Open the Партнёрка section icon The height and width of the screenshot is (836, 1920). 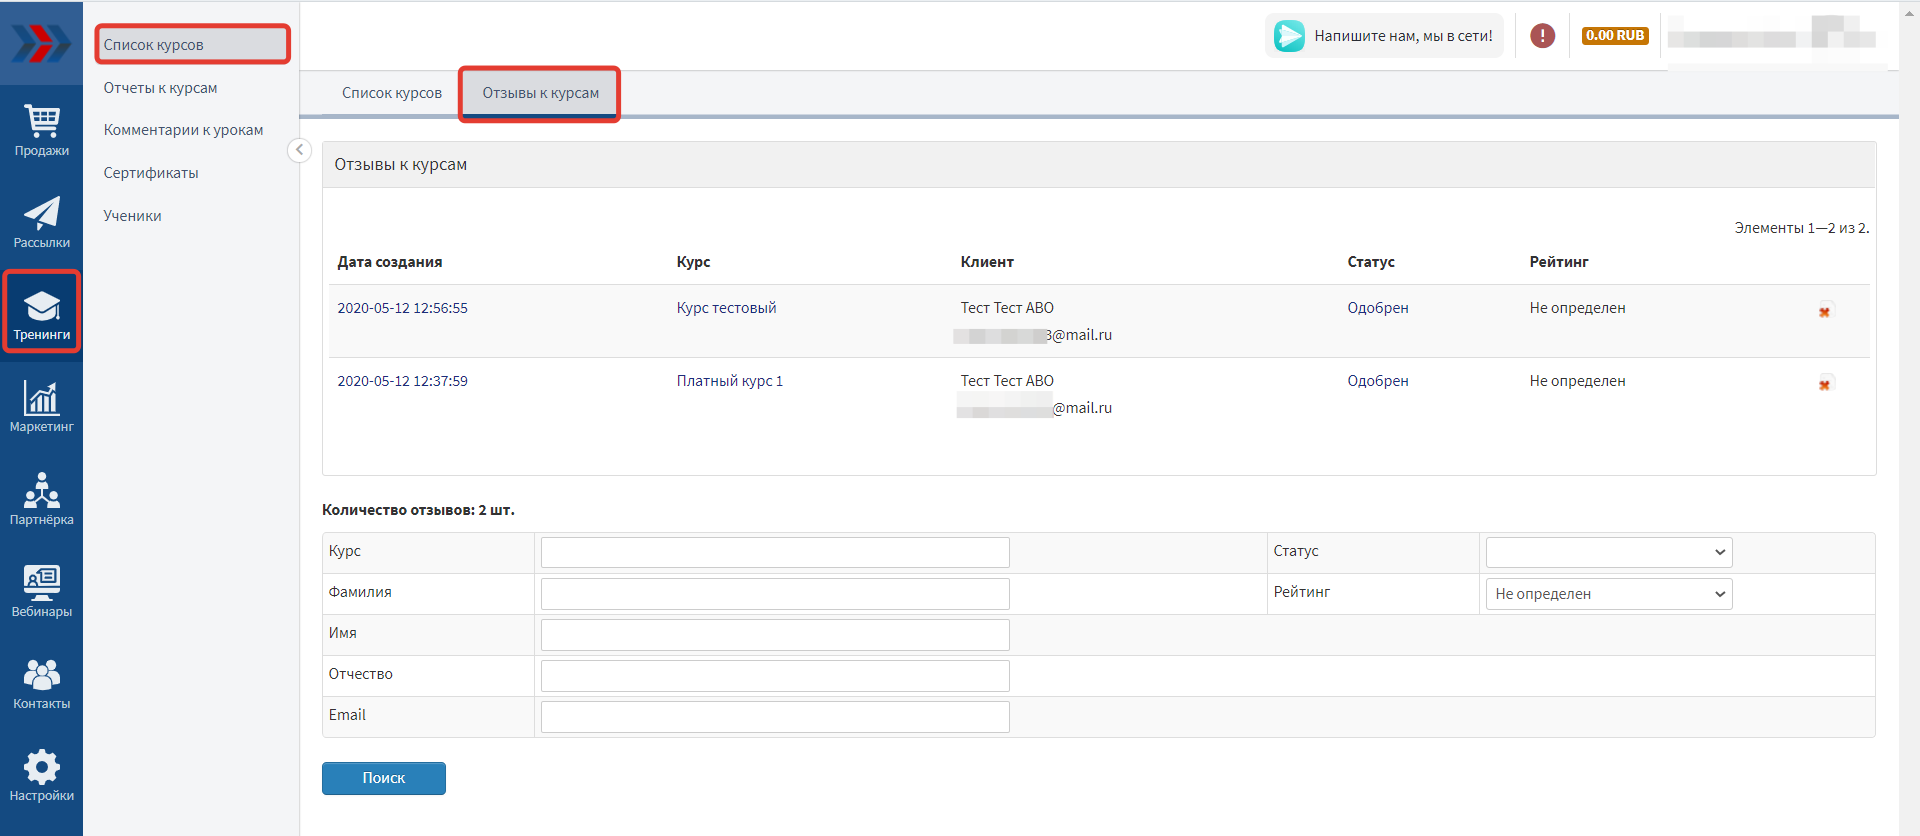pyautogui.click(x=41, y=499)
